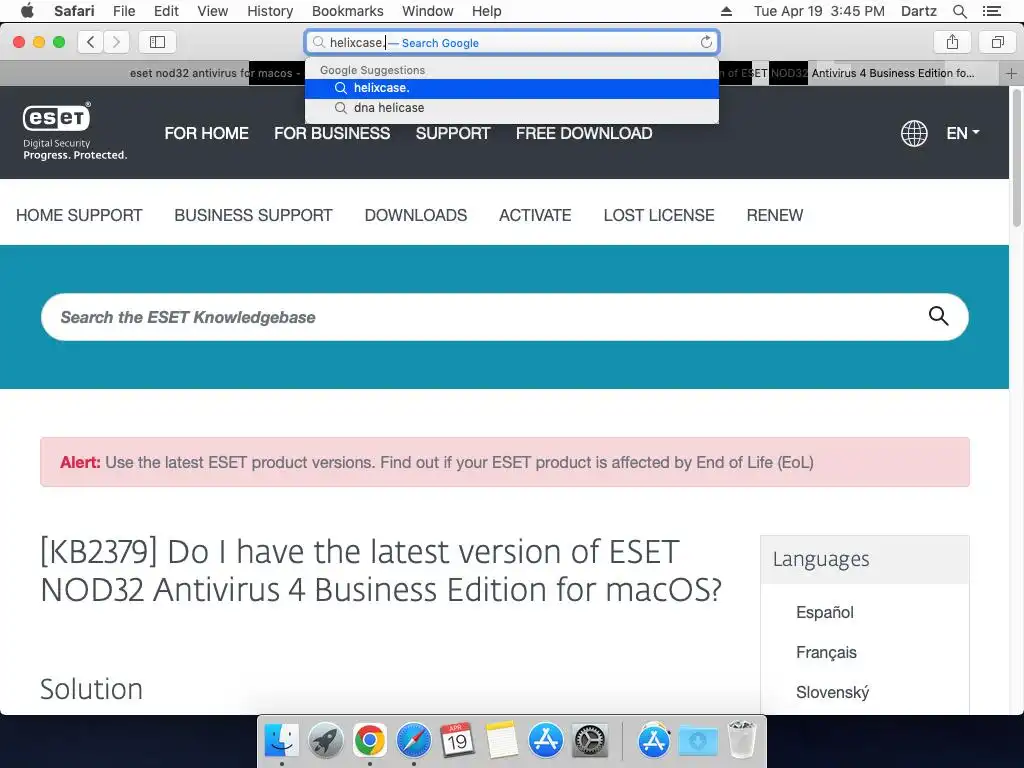The image size is (1024, 768).
Task: Click the reload page icon in address bar
Action: [x=706, y=42]
